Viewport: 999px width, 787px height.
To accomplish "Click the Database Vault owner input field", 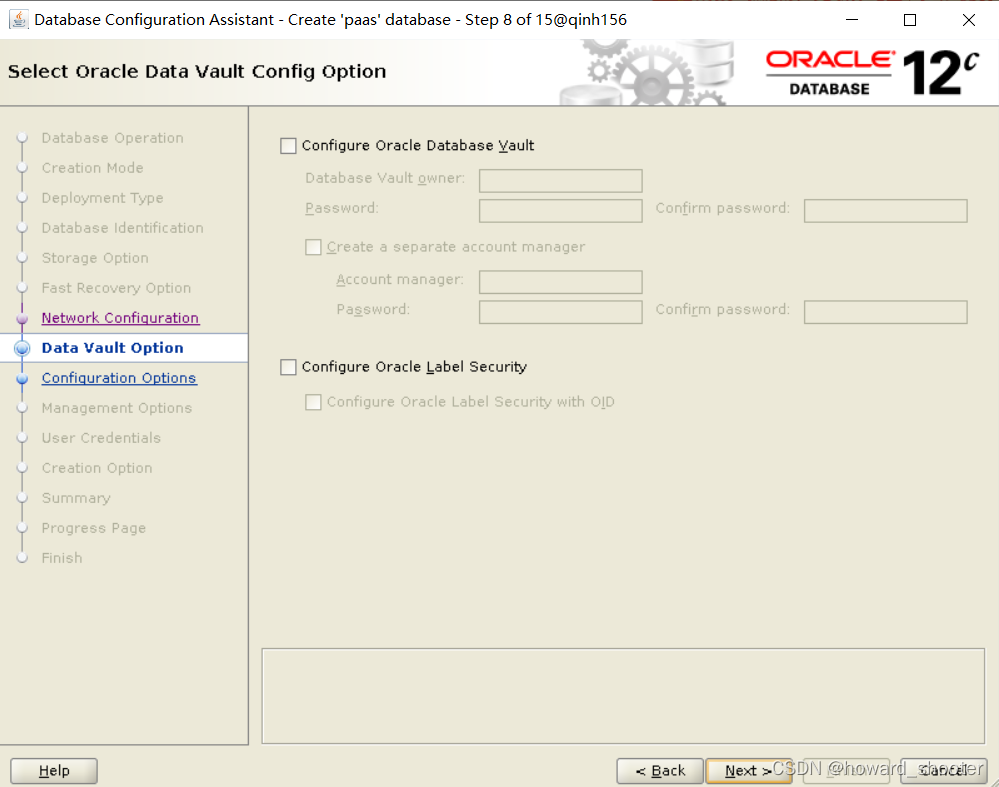I will 560,181.
